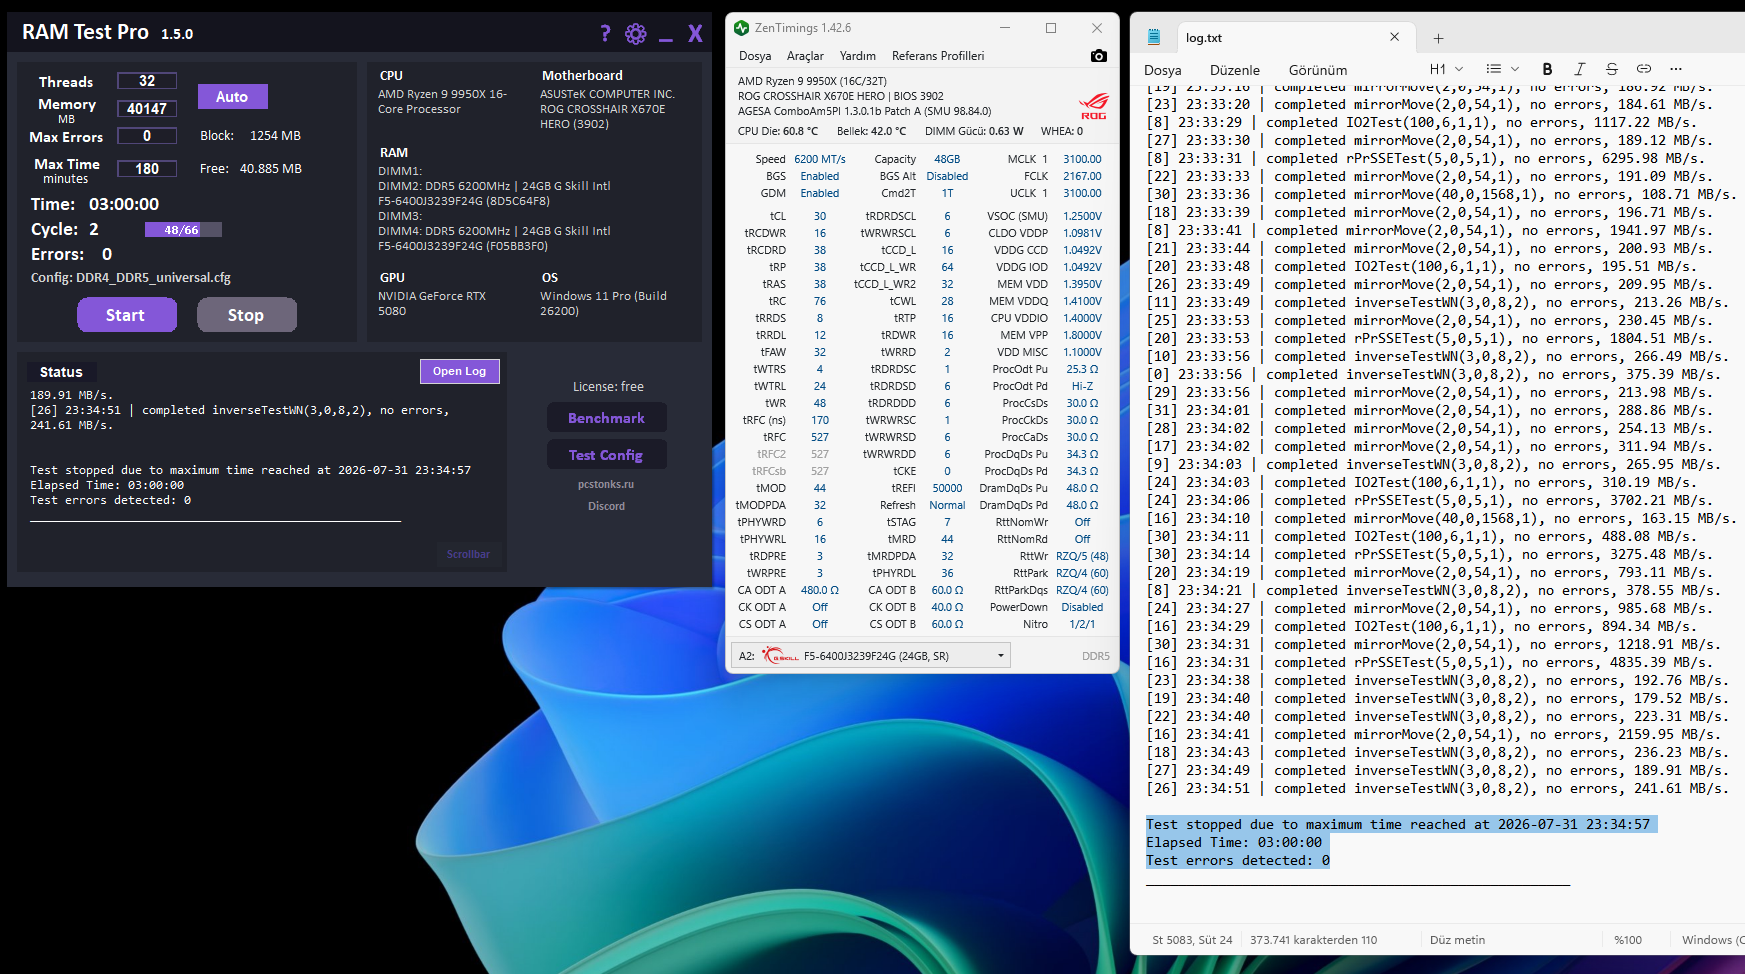The height and width of the screenshot is (974, 1745).
Task: Click 'Free: 40.885 MB' in RAM Test Pro
Action: tap(251, 169)
